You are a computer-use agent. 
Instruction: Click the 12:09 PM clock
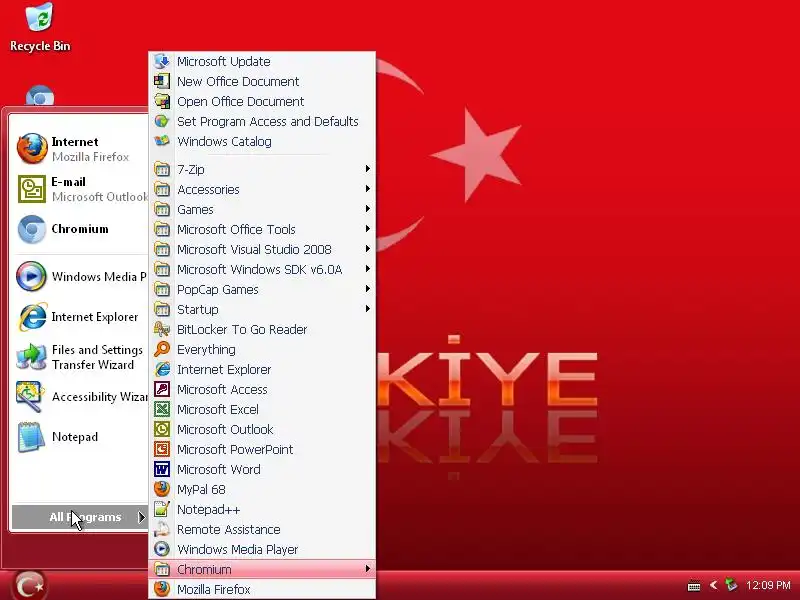point(768,585)
